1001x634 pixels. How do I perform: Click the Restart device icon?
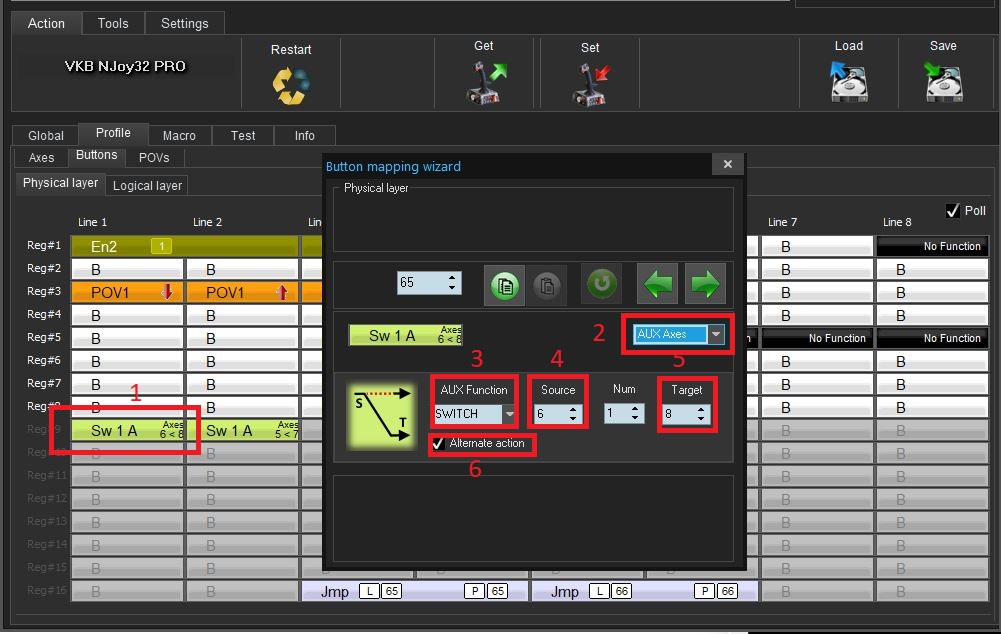pyautogui.click(x=291, y=84)
